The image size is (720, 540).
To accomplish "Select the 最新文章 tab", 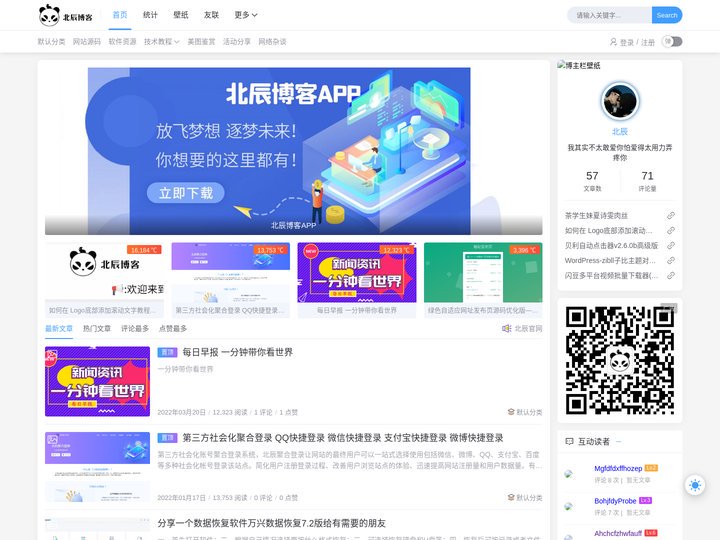I will click(59, 329).
